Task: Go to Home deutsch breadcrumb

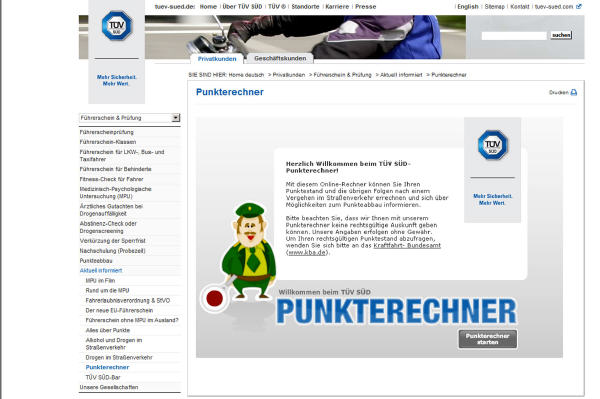Action: [x=246, y=75]
